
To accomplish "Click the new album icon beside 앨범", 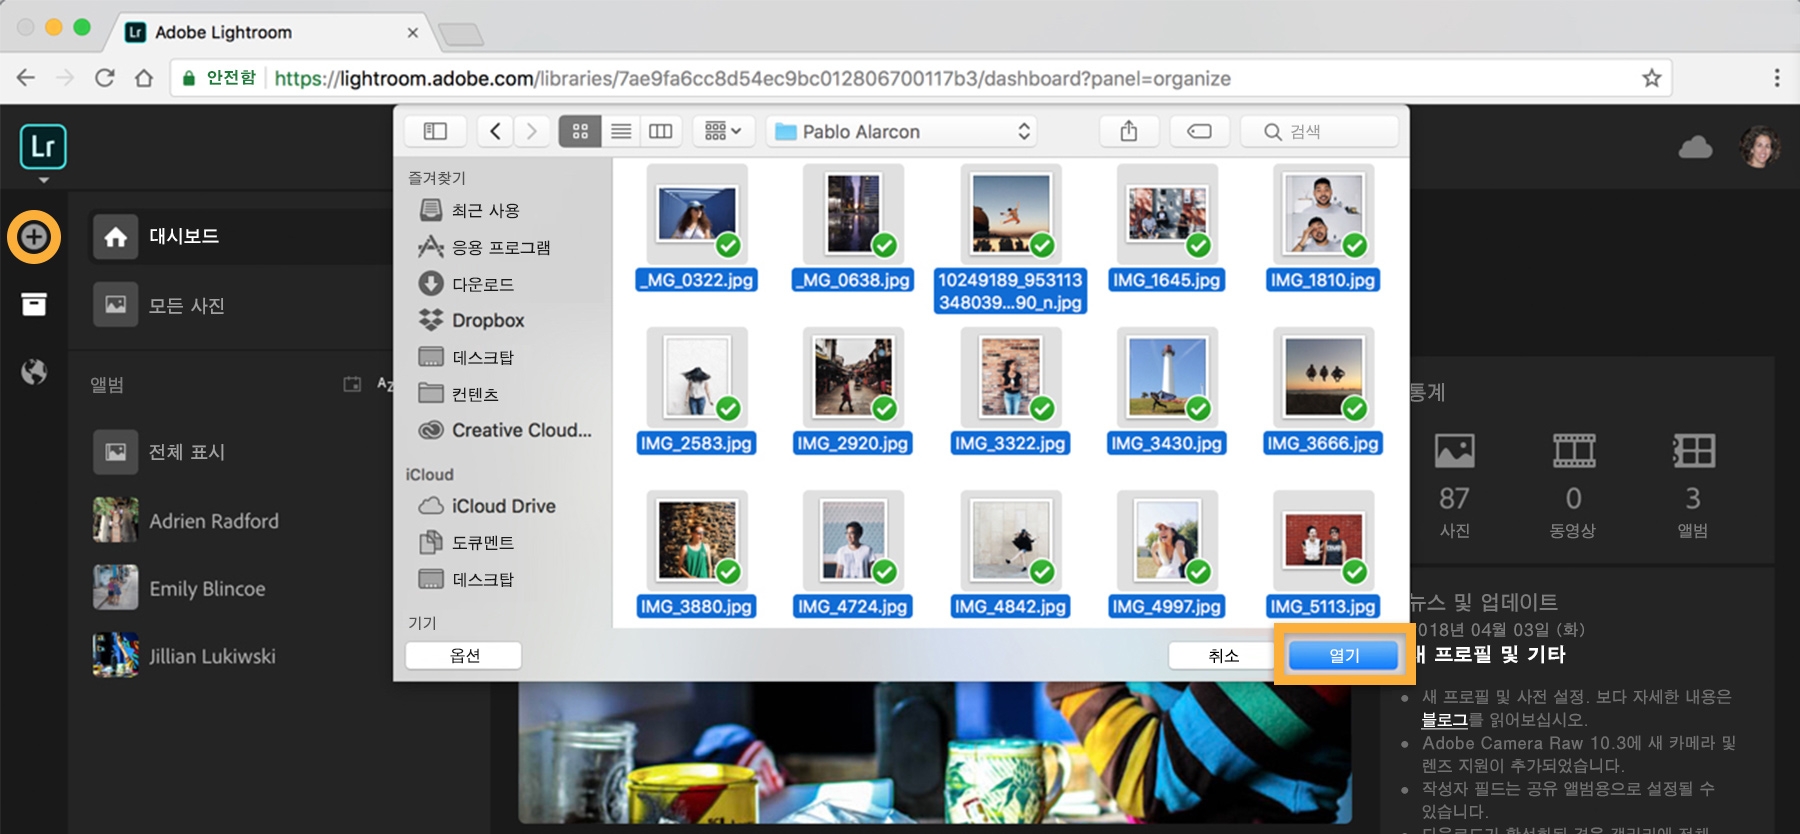I will pyautogui.click(x=352, y=384).
